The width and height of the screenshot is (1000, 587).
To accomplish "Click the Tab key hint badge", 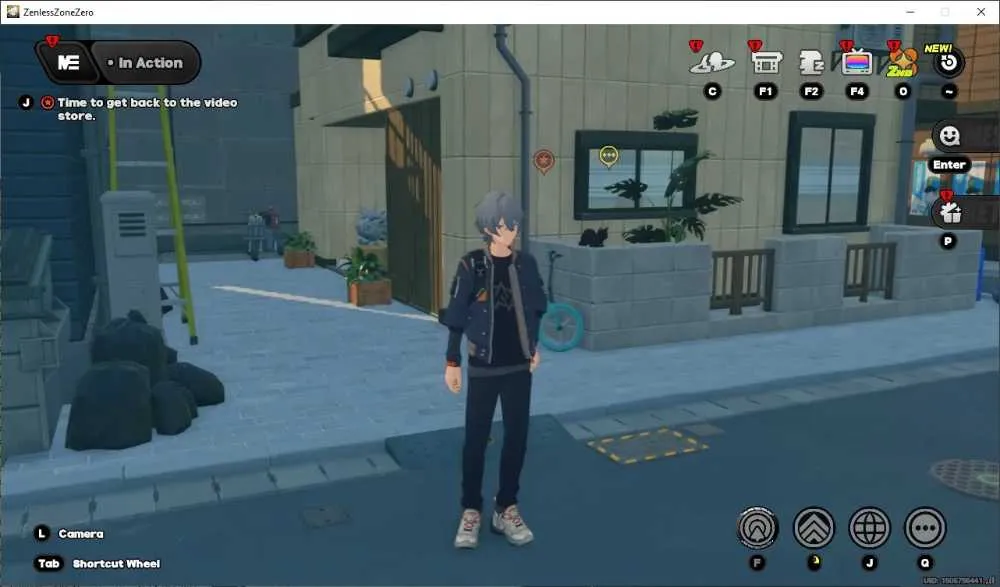I will [48, 563].
